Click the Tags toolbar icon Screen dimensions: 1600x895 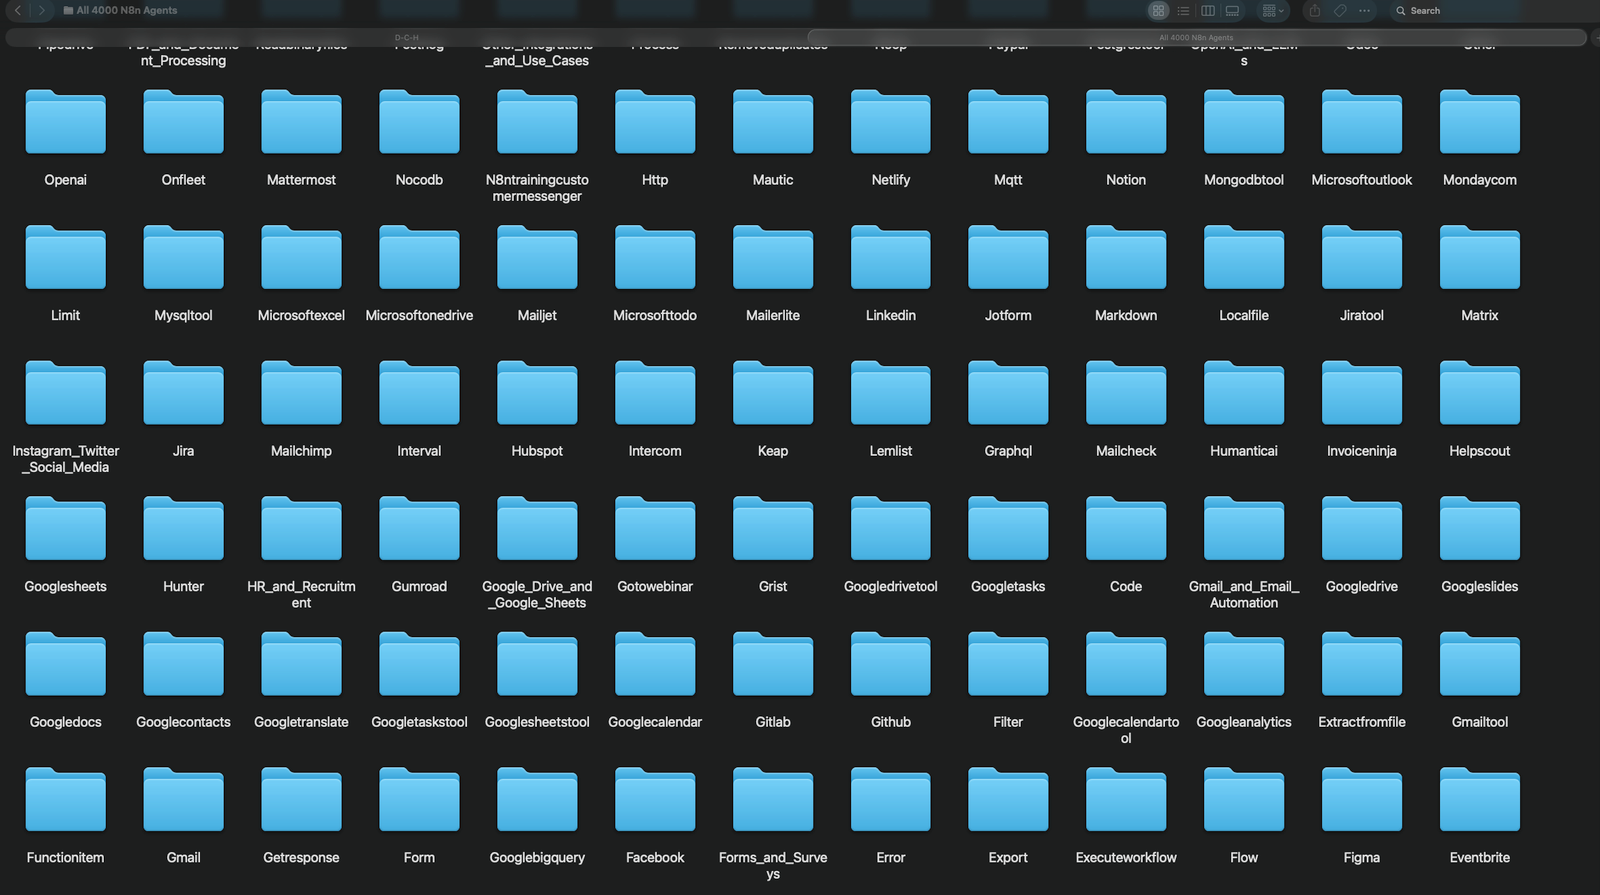1340,10
